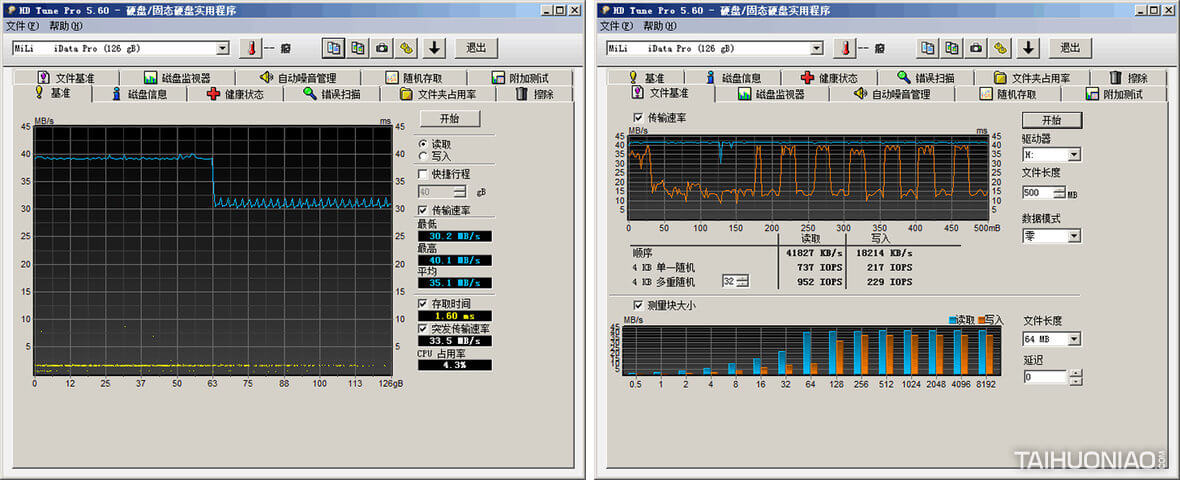The height and width of the screenshot is (480, 1180).
Task: Click the 延迟 spinner up arrow
Action: tap(1075, 374)
